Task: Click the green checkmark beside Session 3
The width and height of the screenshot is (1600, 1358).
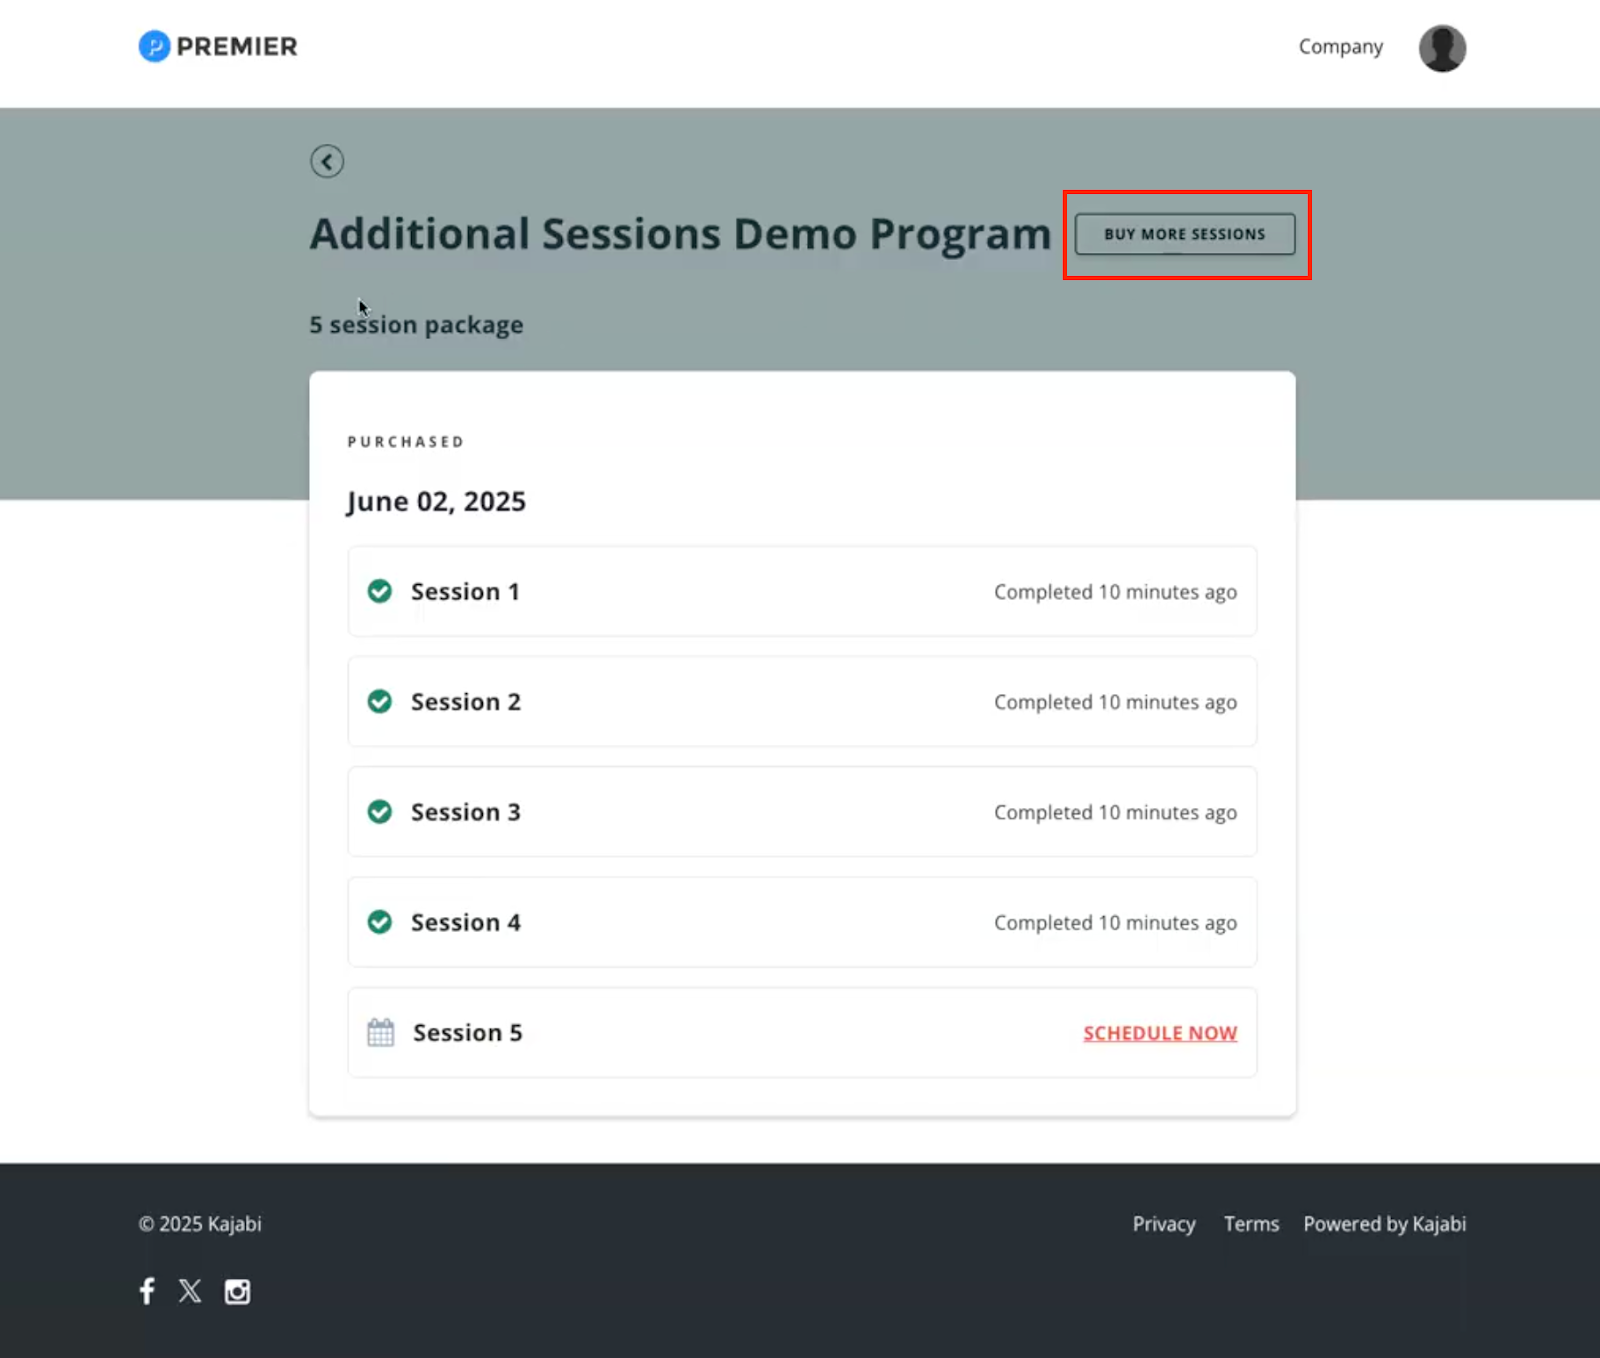Action: [380, 812]
